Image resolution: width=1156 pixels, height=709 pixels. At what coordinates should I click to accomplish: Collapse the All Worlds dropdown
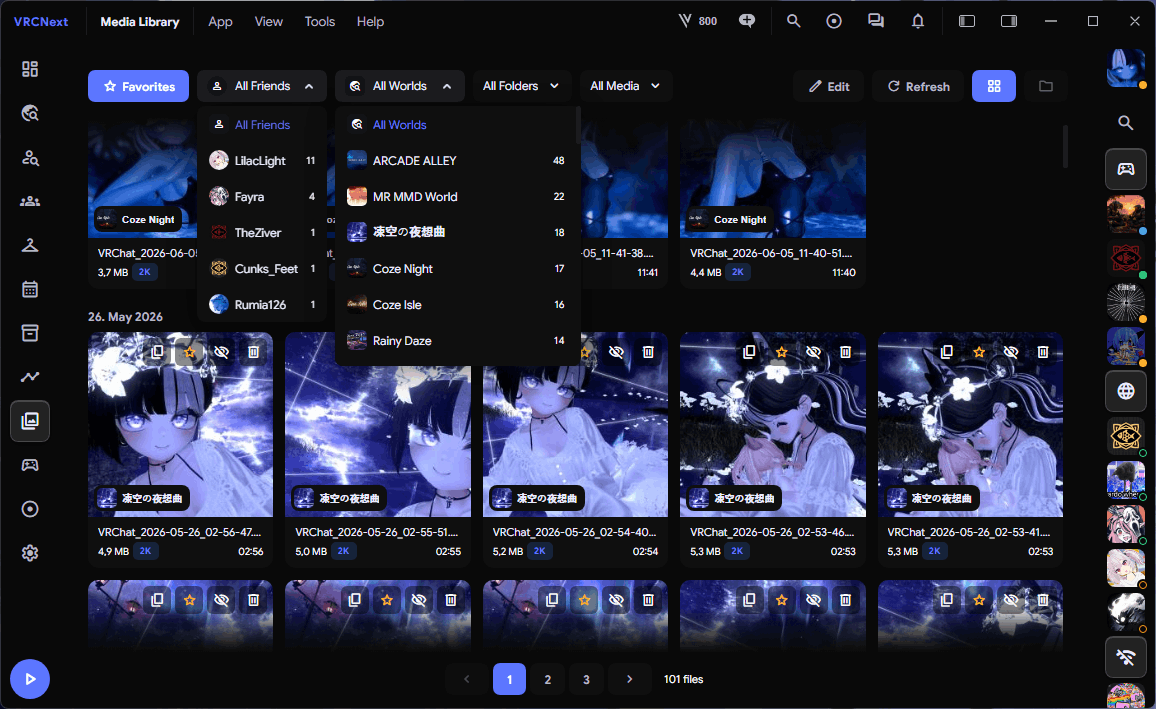[400, 86]
